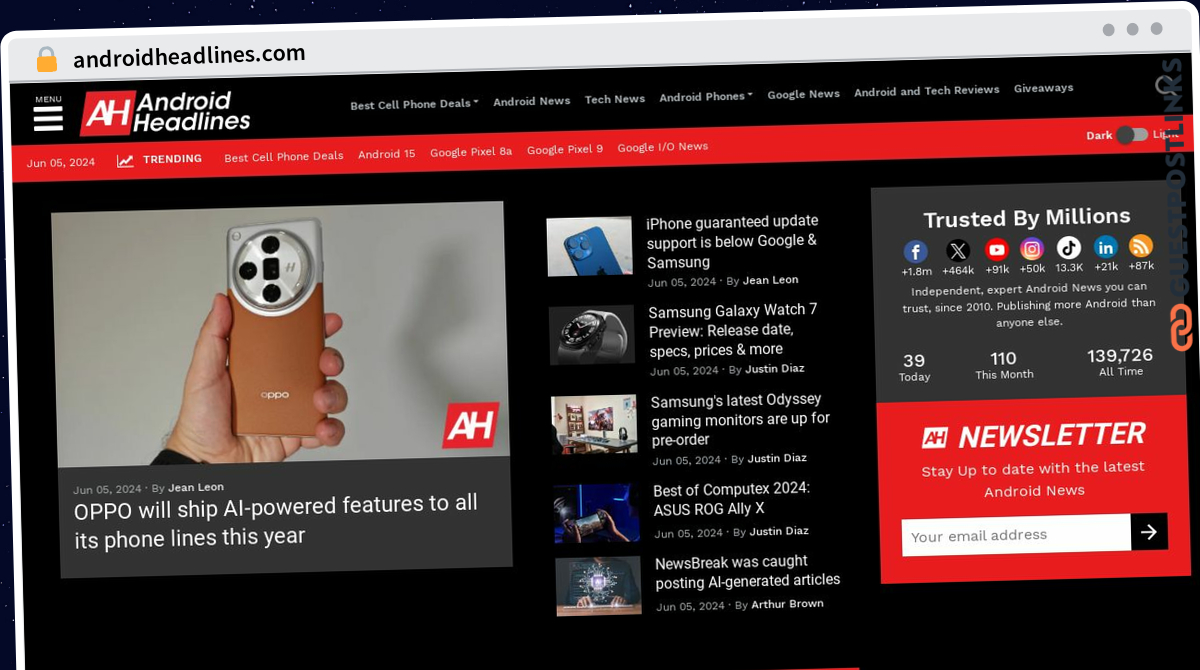Open the X (Twitter) social icon

958,251
